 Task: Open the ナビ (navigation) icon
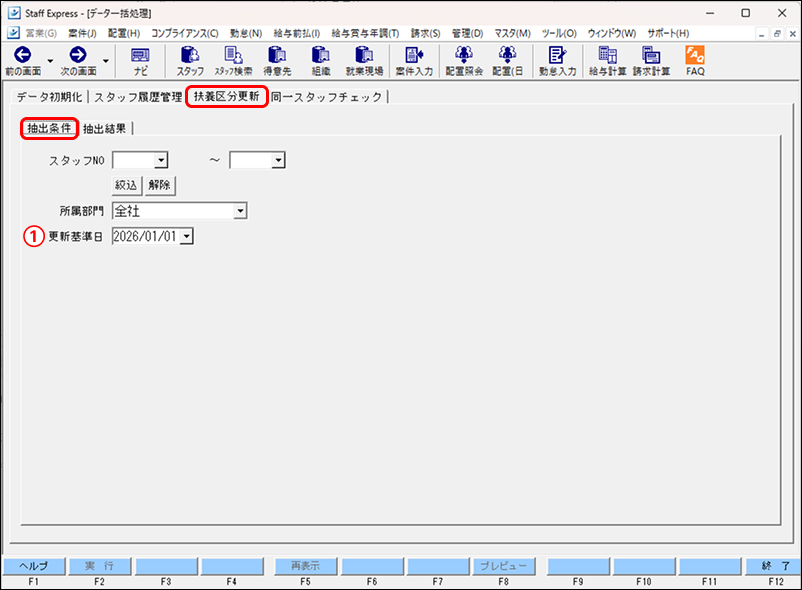pos(139,62)
